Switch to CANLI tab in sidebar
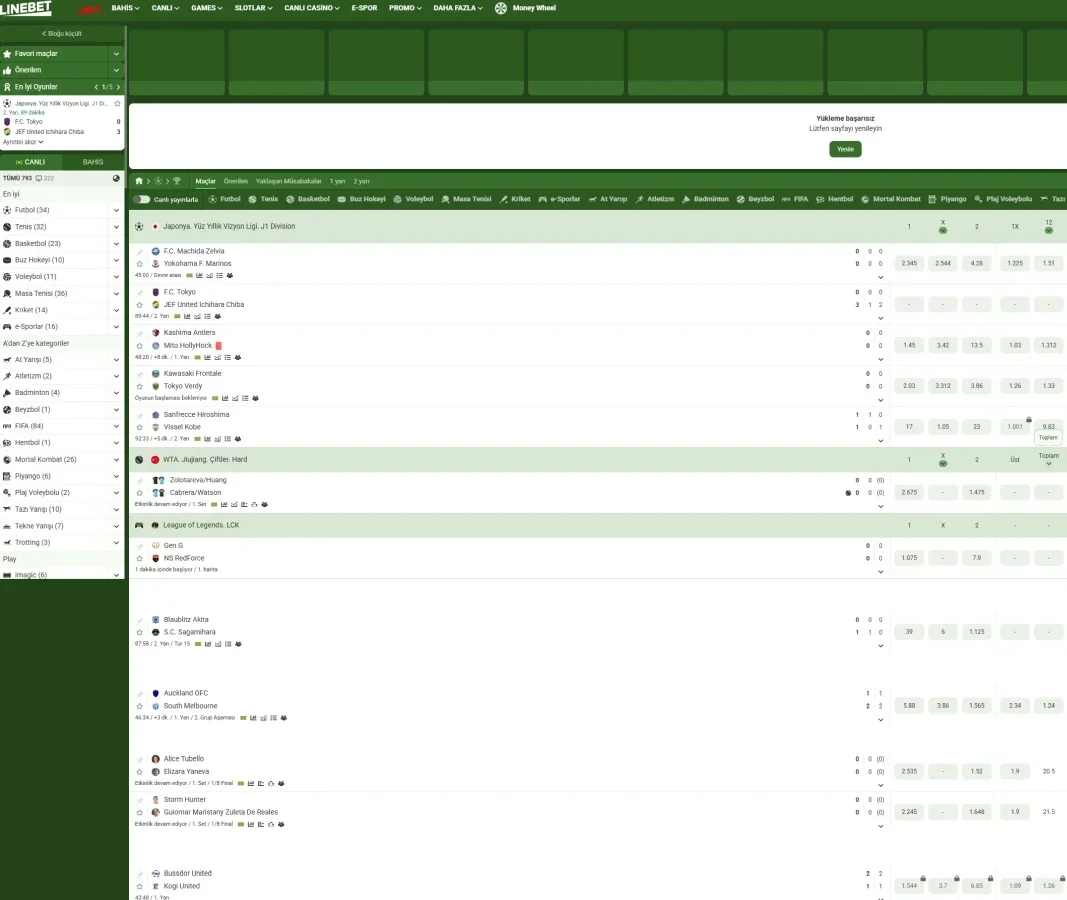The height and width of the screenshot is (900, 1067). pos(31,162)
